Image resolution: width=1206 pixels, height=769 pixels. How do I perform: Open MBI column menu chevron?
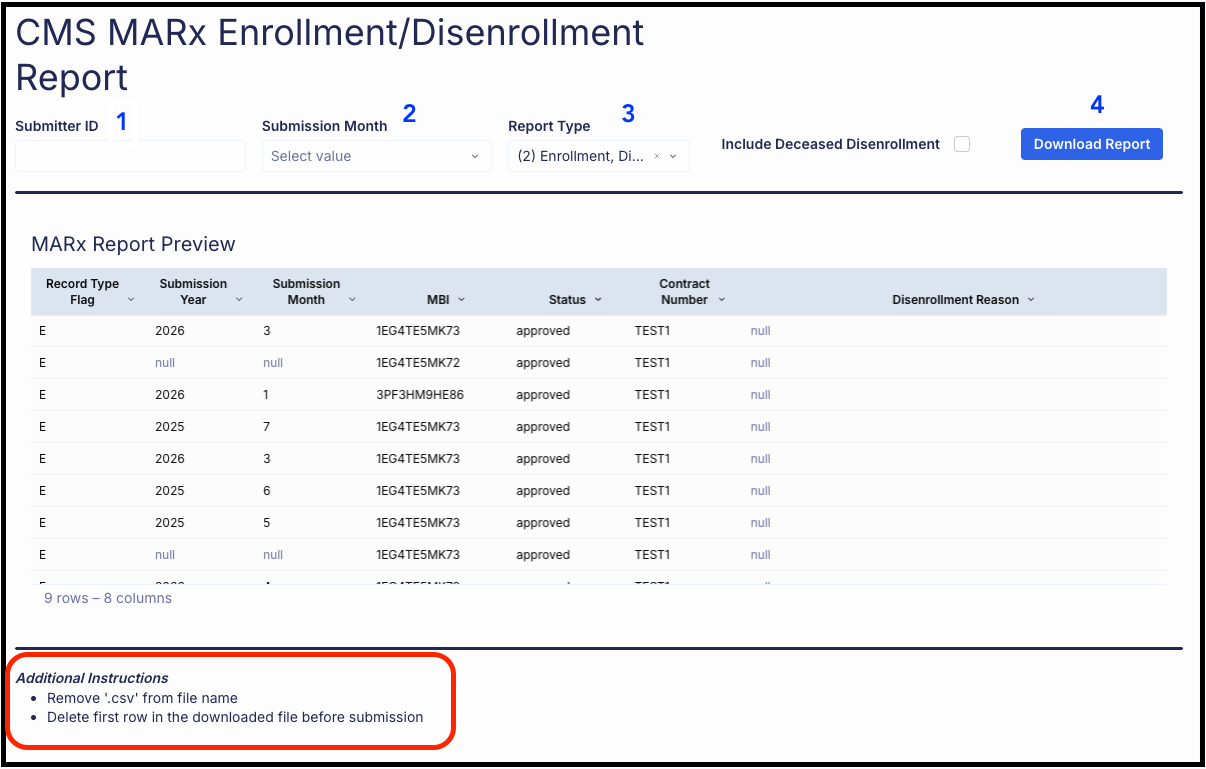[461, 300]
